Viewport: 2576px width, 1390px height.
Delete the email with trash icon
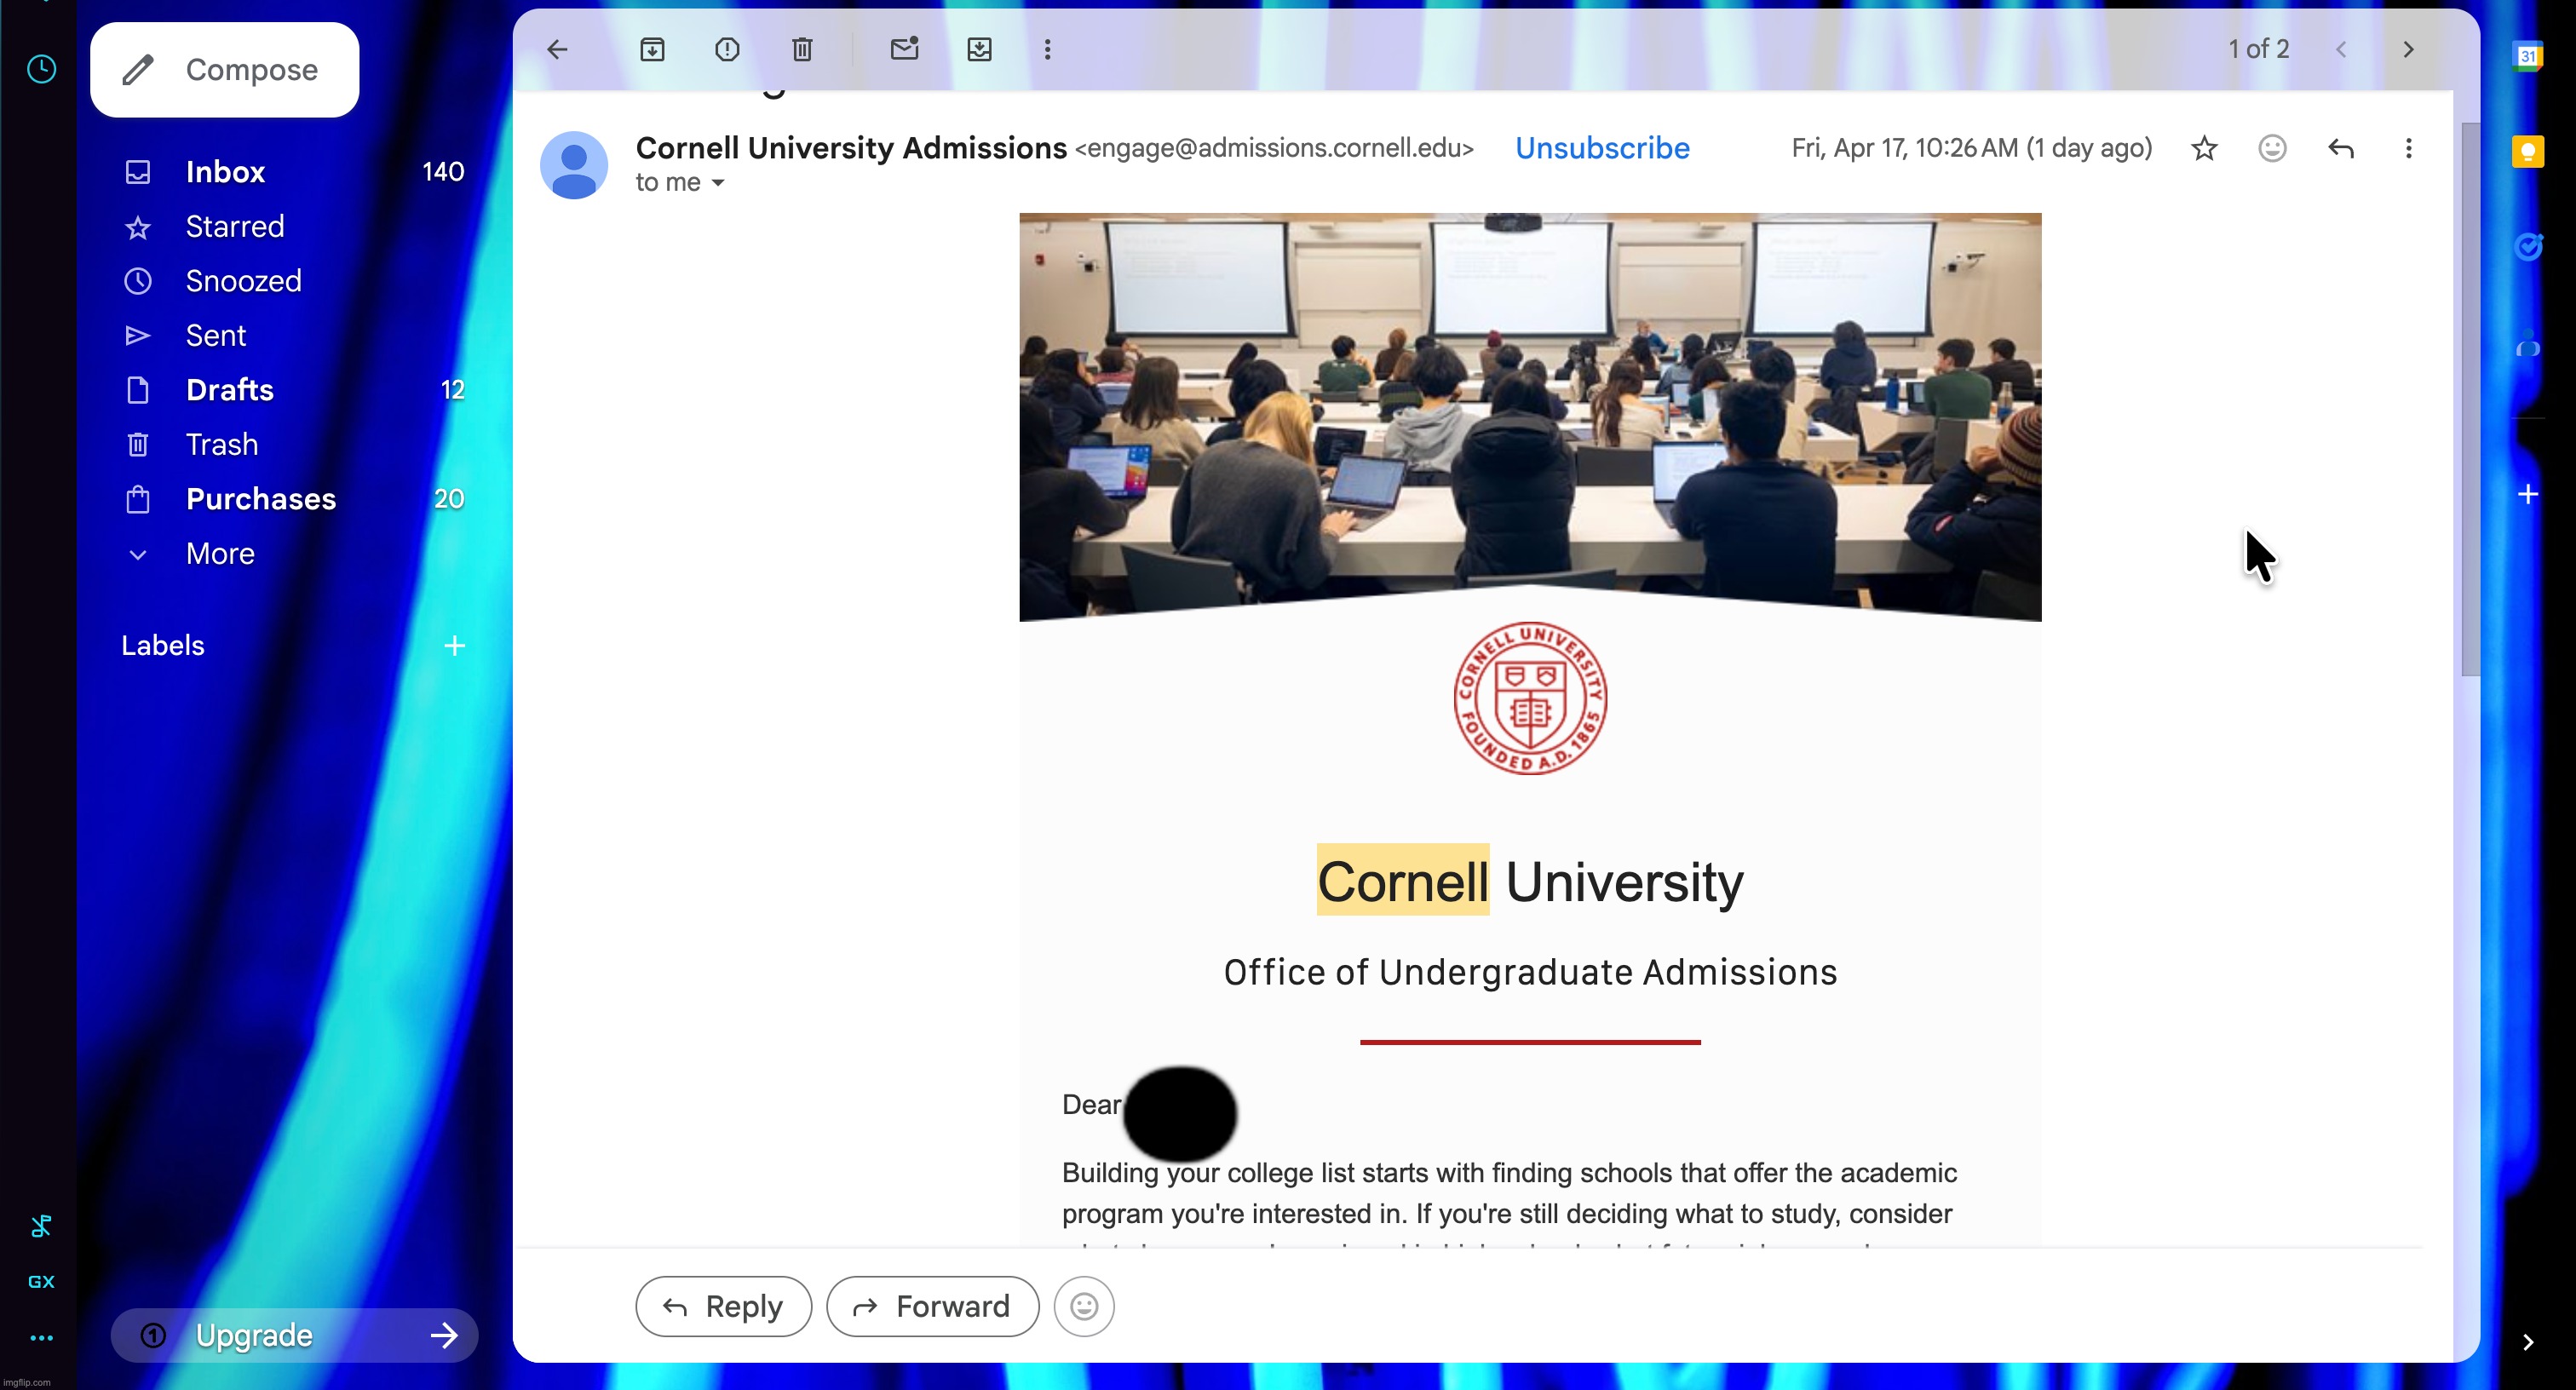tap(801, 49)
